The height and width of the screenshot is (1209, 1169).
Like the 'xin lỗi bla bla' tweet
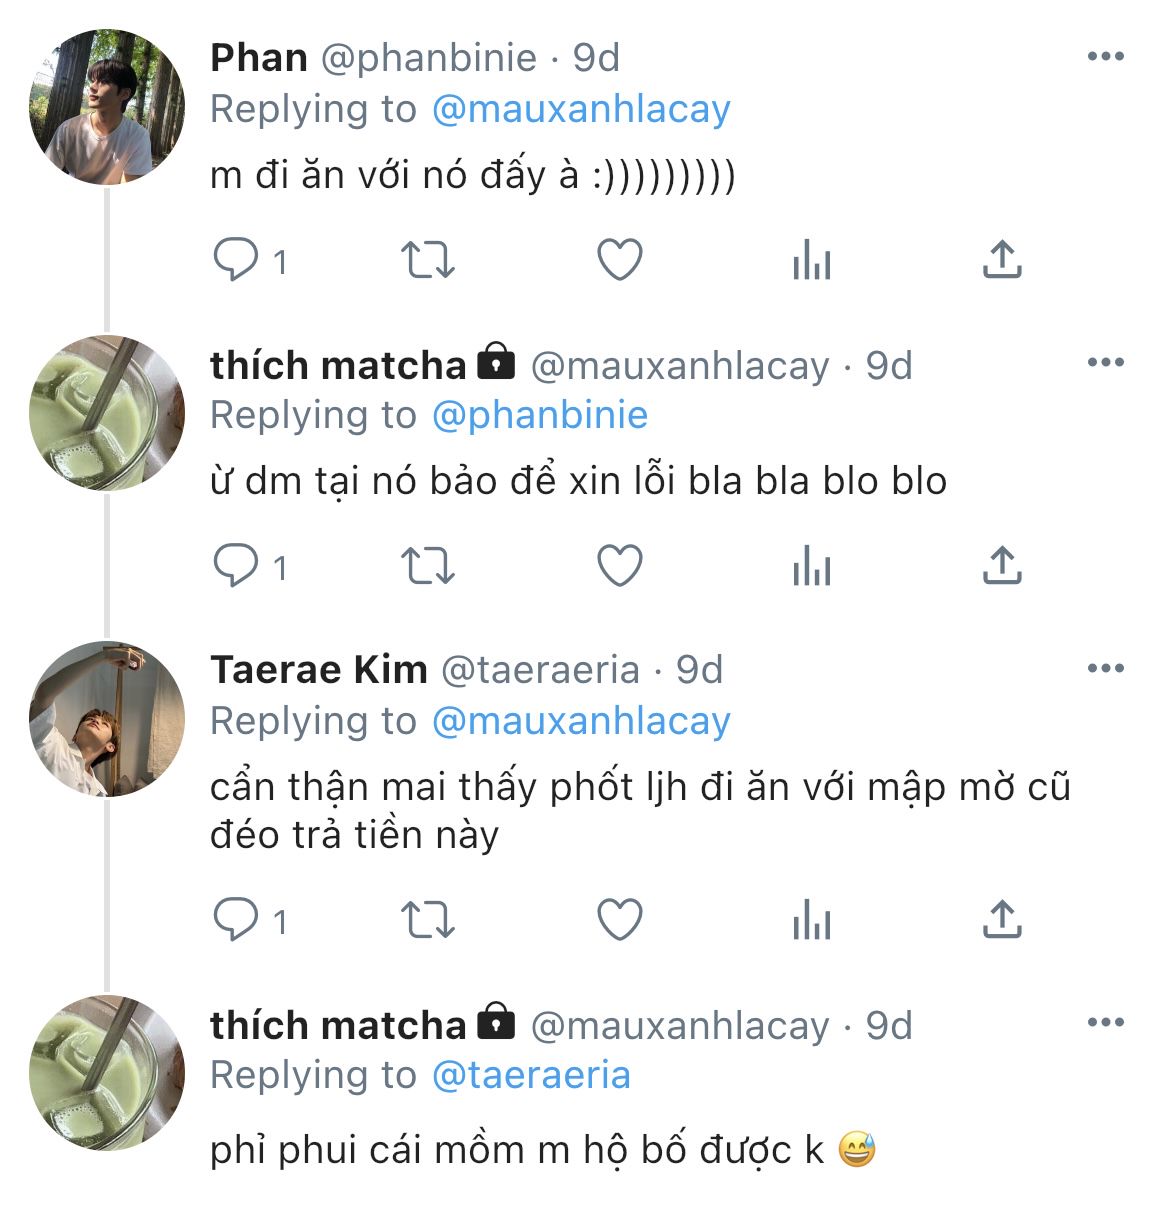(x=619, y=567)
